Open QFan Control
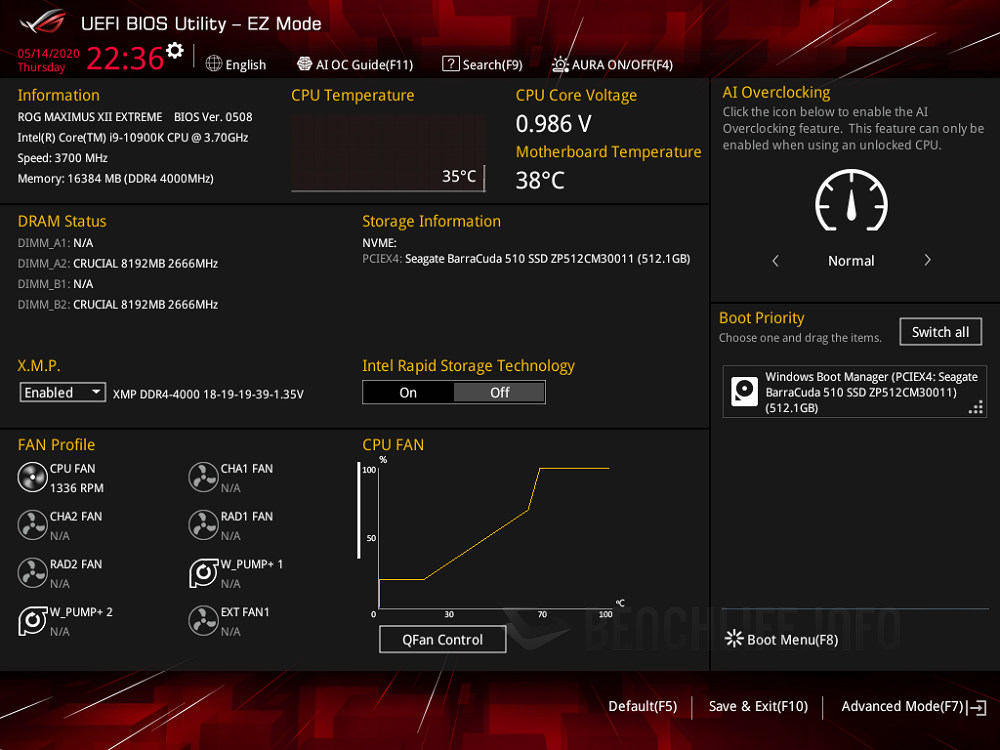Viewport: 1000px width, 750px height. click(443, 640)
